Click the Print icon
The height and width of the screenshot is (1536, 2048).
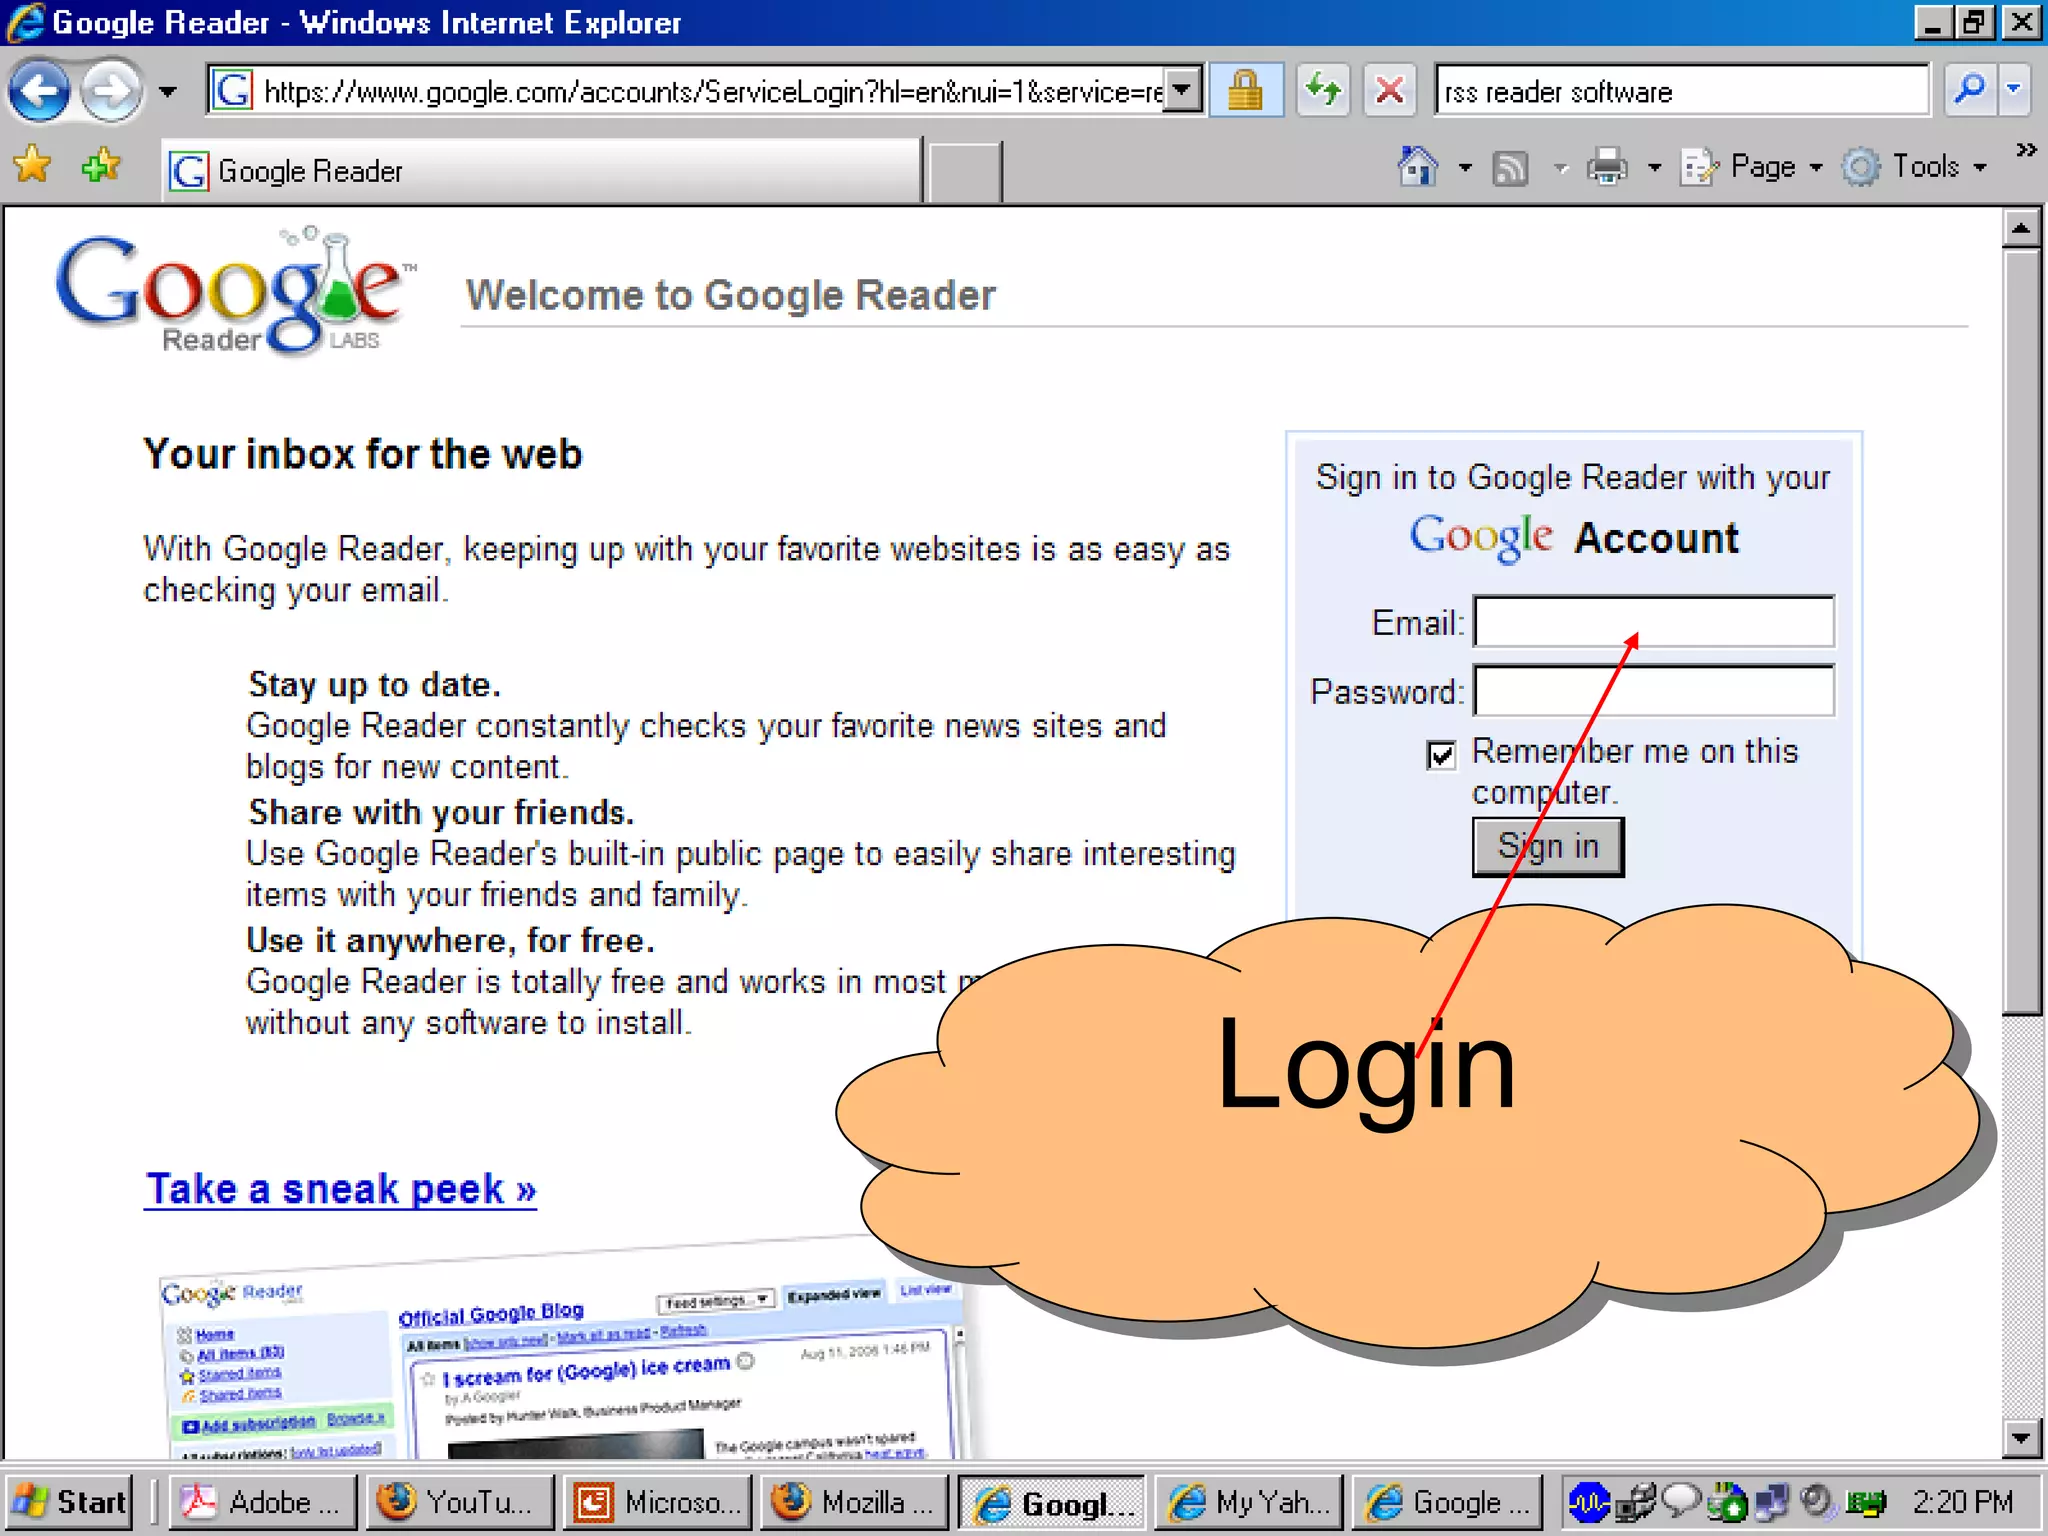pos(1607,167)
